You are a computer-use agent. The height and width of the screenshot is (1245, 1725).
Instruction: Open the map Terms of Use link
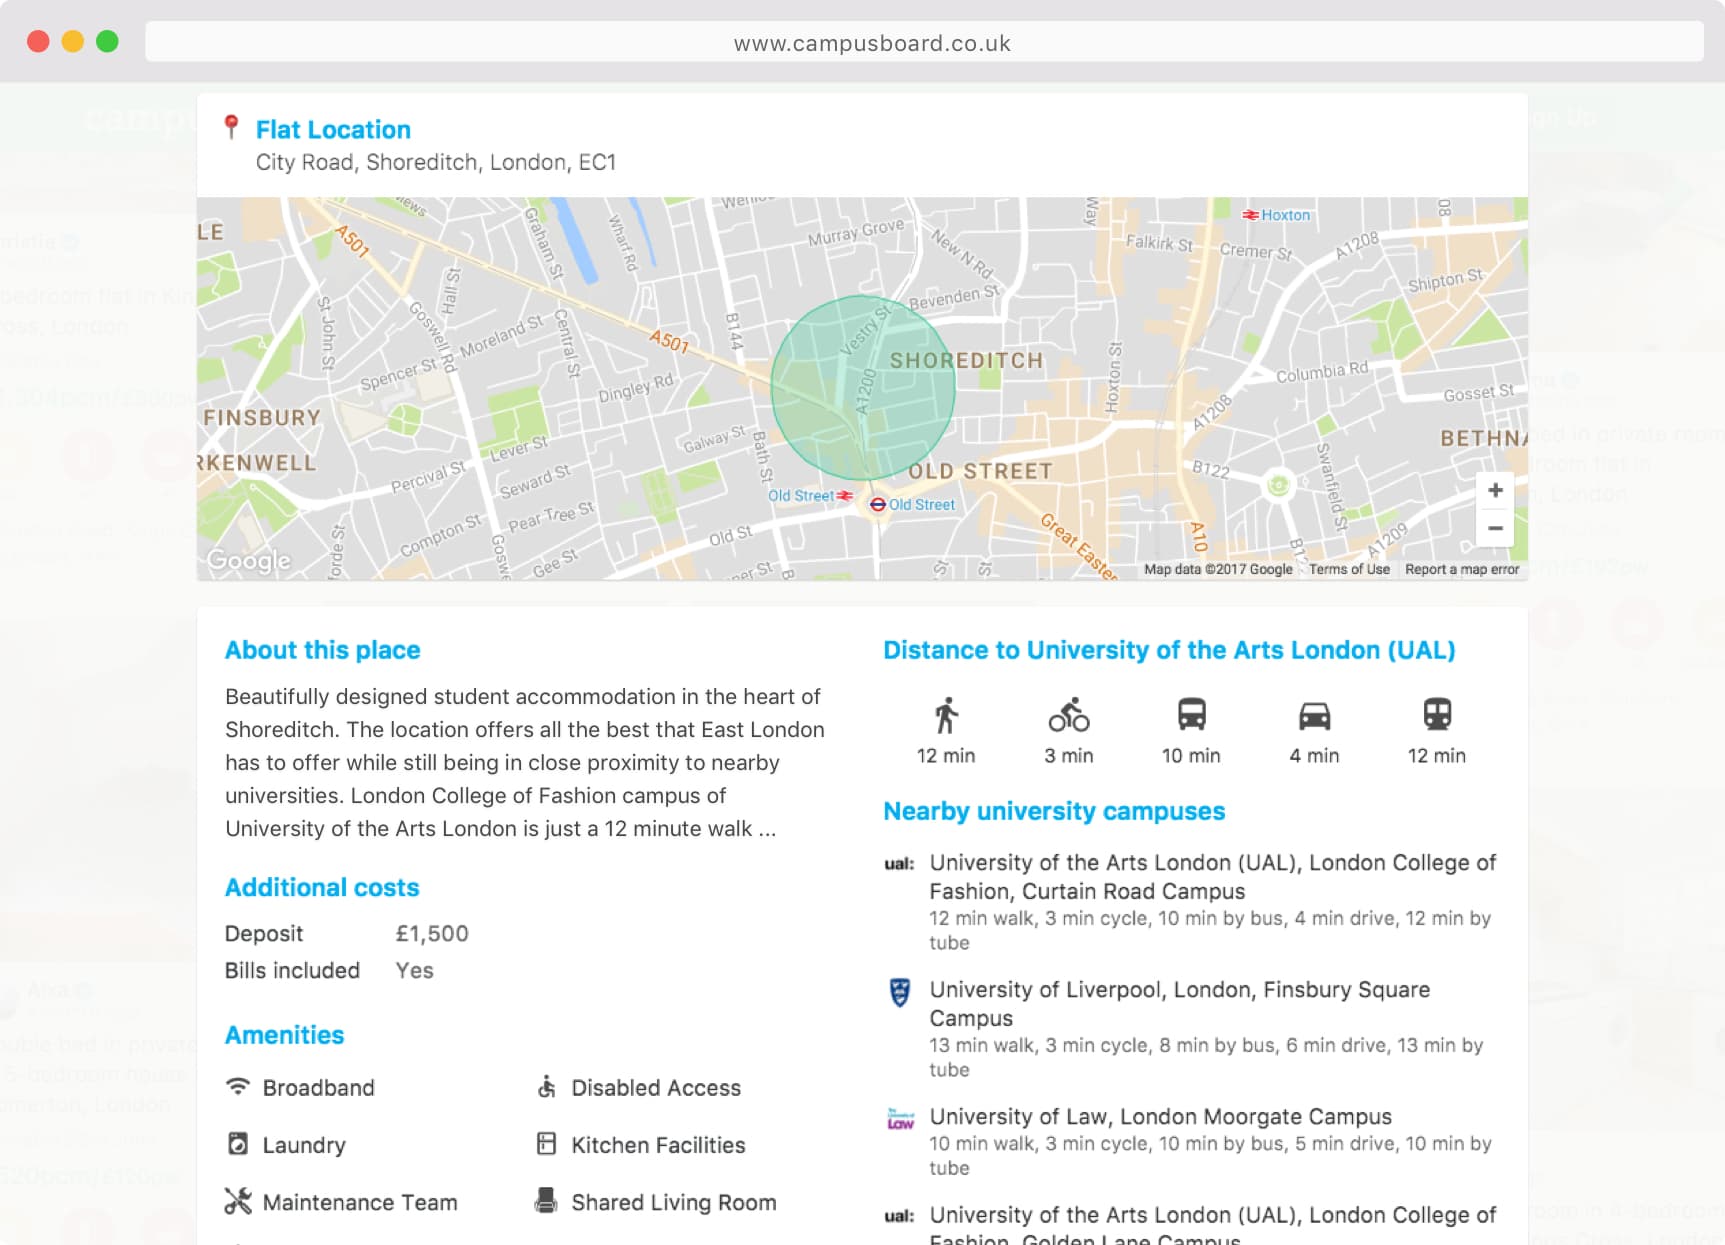1349,569
